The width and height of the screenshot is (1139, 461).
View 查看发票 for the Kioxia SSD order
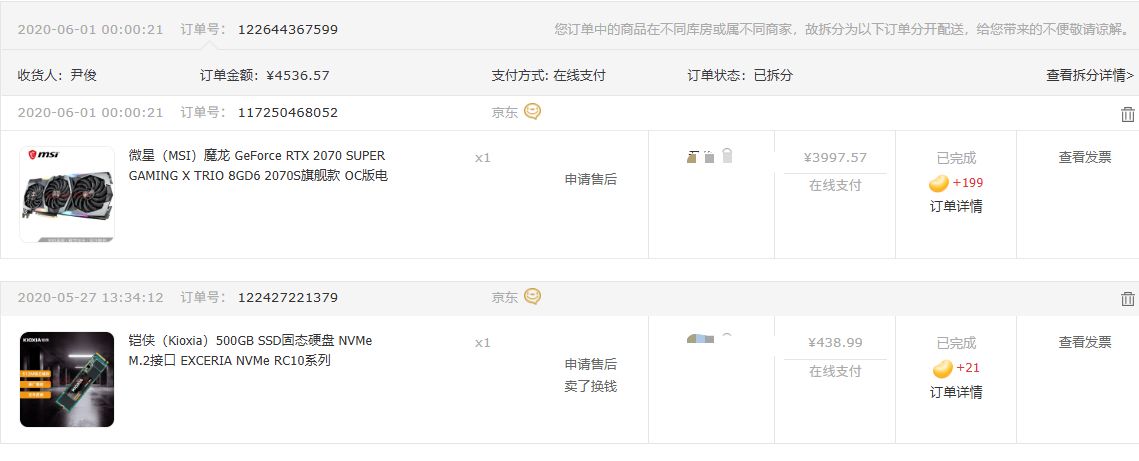(1085, 342)
